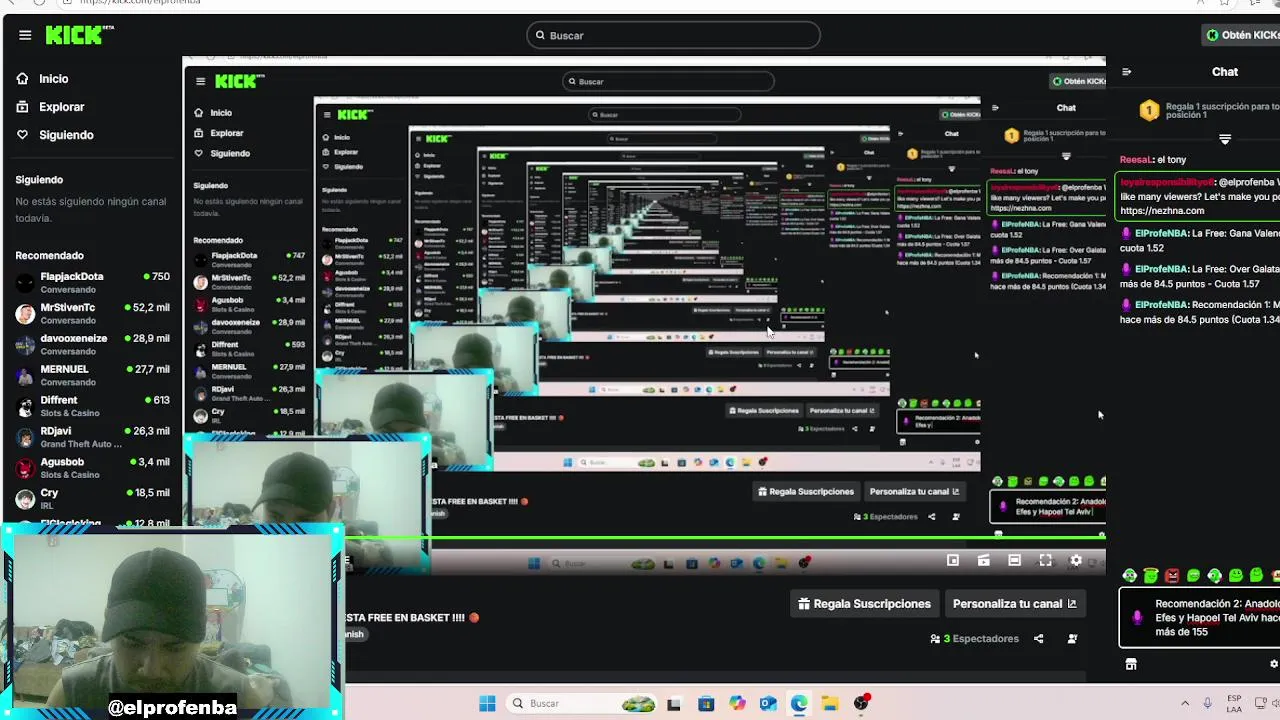1280x720 pixels.
Task: Click the microphone icon in the bottom system tray
Action: point(1208,704)
